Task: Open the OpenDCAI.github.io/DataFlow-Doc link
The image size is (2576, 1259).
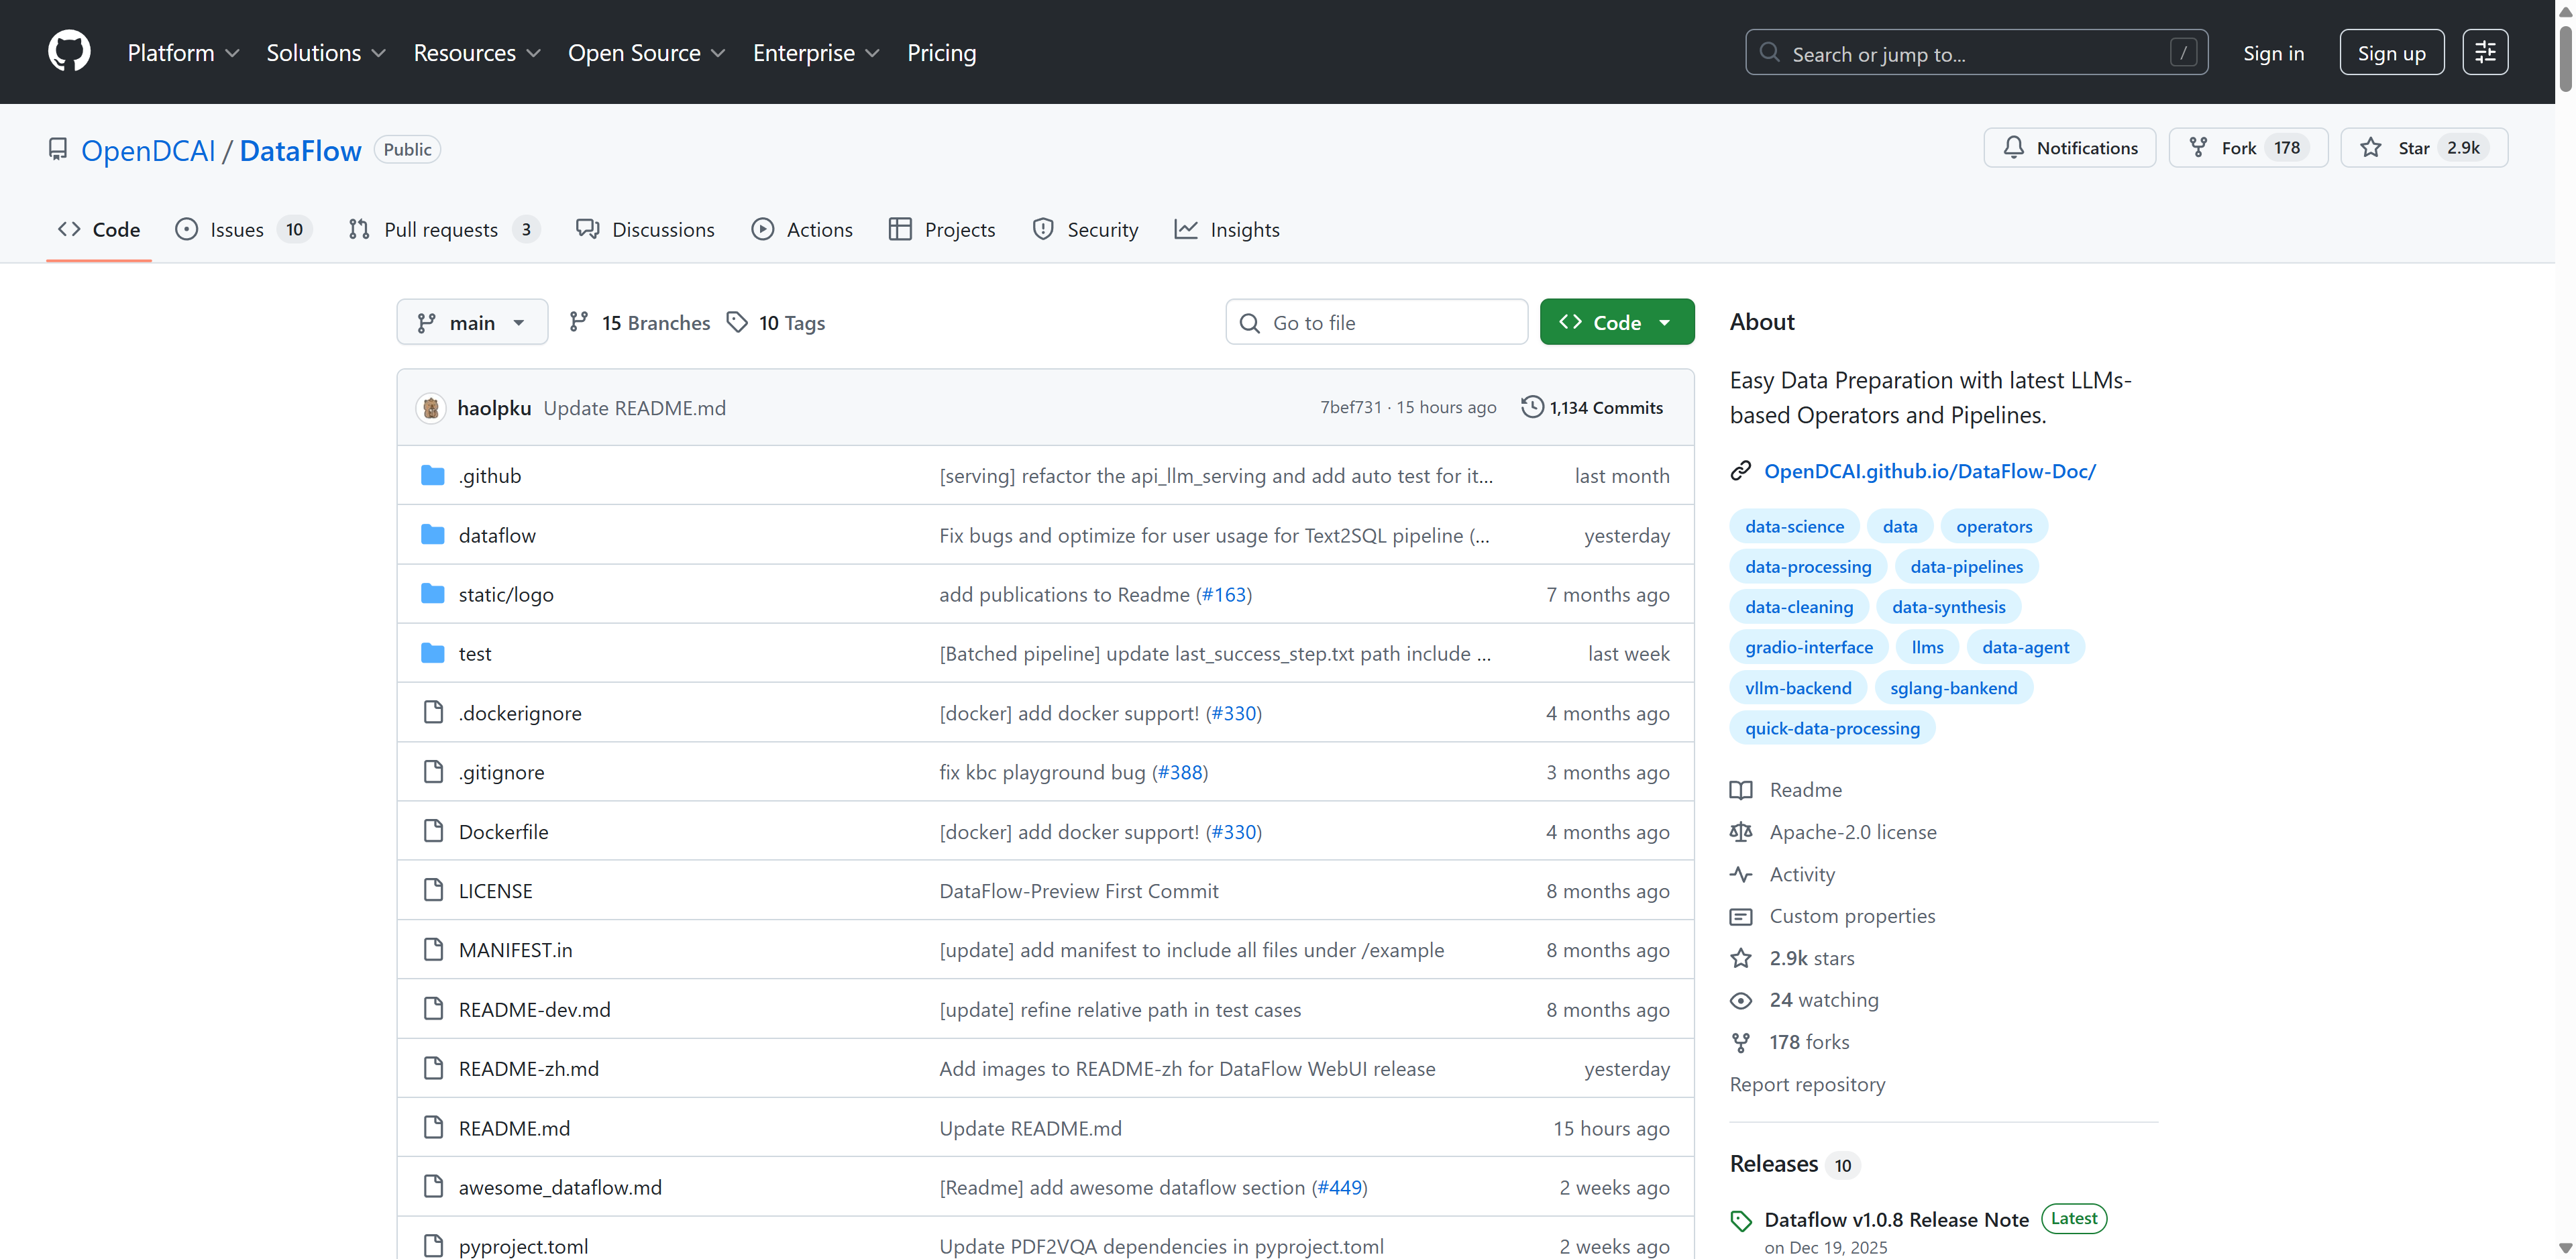Action: (x=1929, y=471)
